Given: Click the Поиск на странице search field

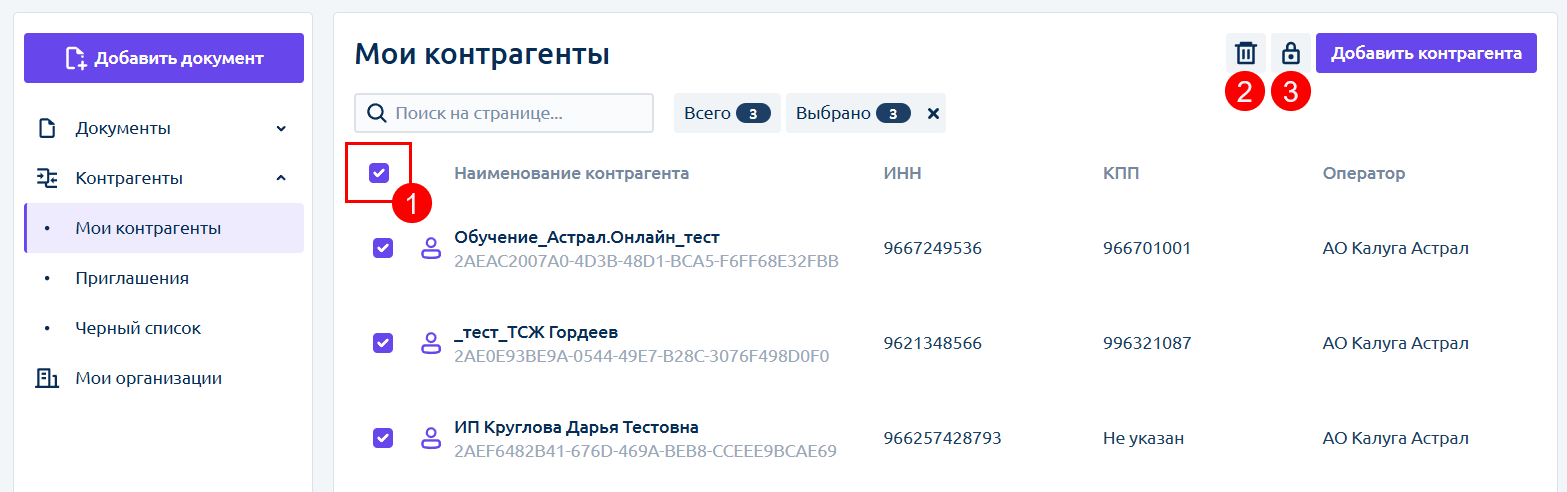Looking at the screenshot, I should click(x=504, y=113).
